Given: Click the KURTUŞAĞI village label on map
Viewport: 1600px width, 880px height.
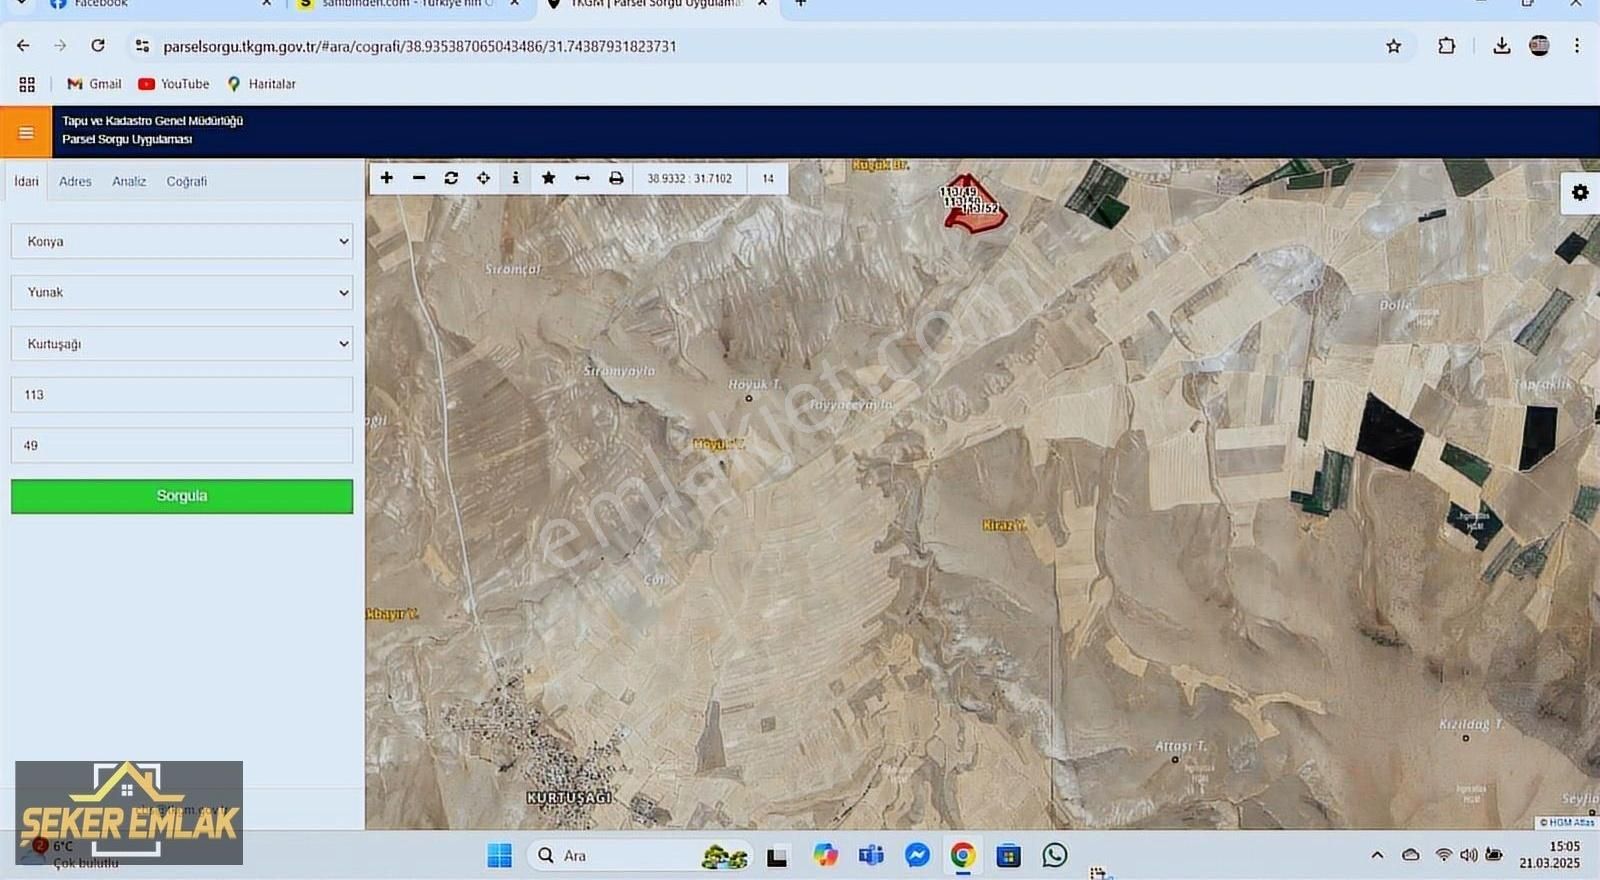Looking at the screenshot, I should (x=569, y=797).
